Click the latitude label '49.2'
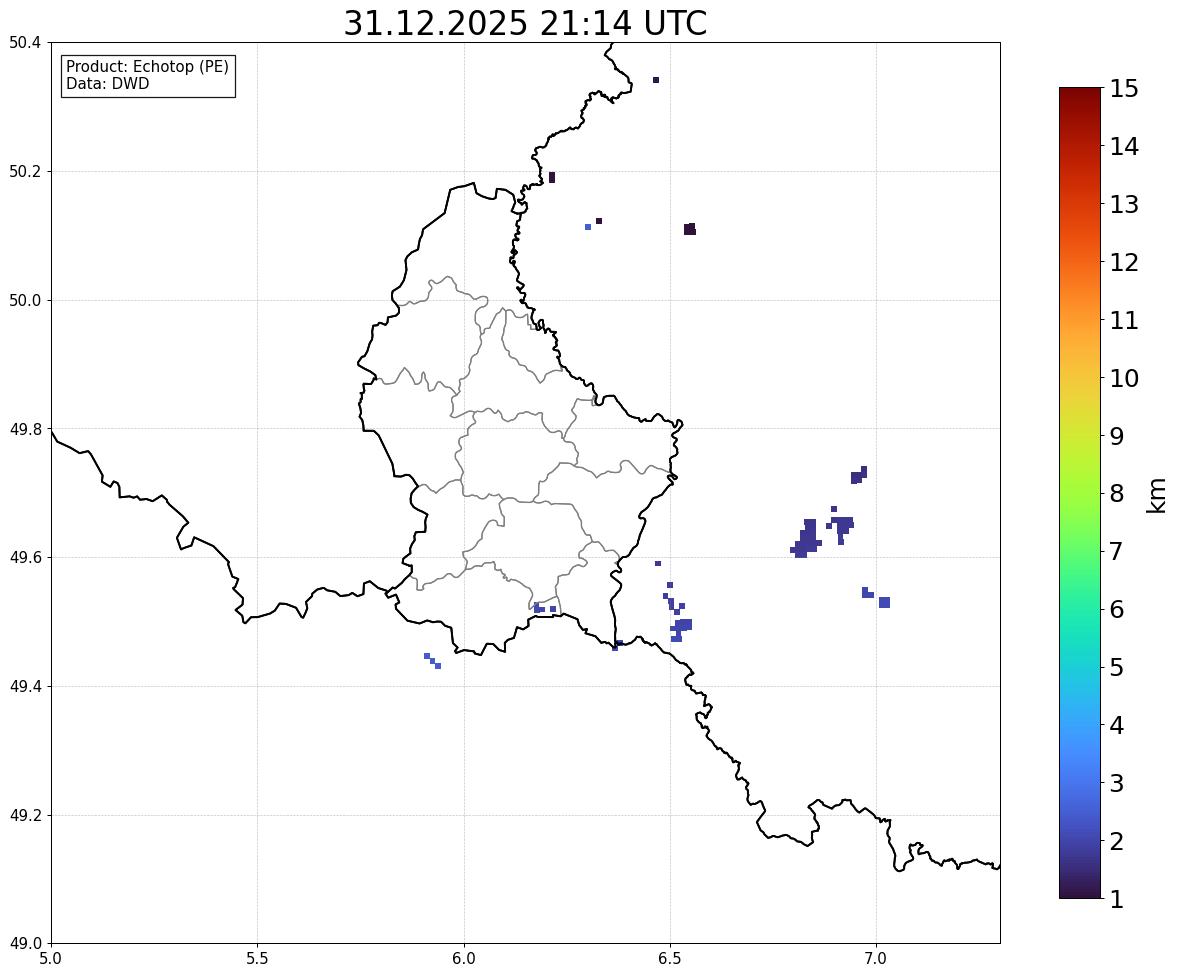Screen dimensions: 1178x976 [x=24, y=815]
